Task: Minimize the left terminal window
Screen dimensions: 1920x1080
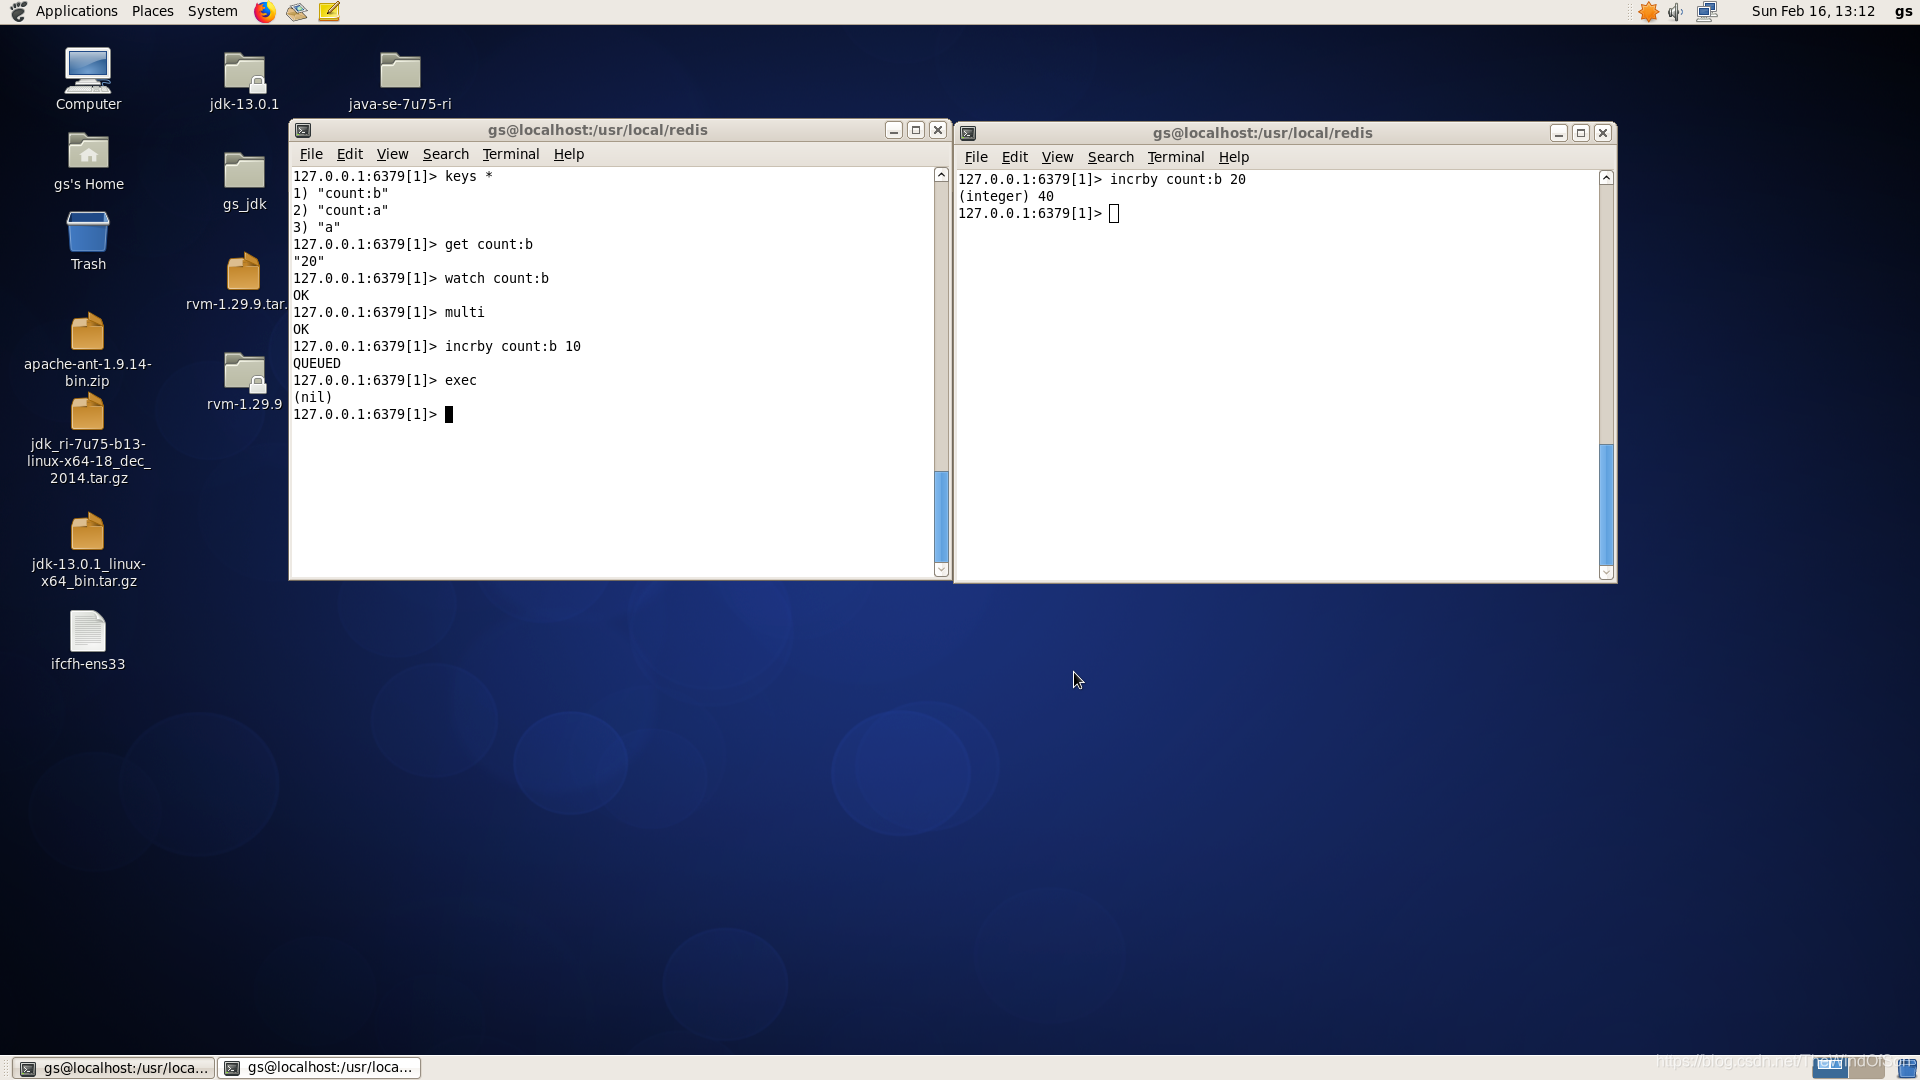Action: [894, 130]
